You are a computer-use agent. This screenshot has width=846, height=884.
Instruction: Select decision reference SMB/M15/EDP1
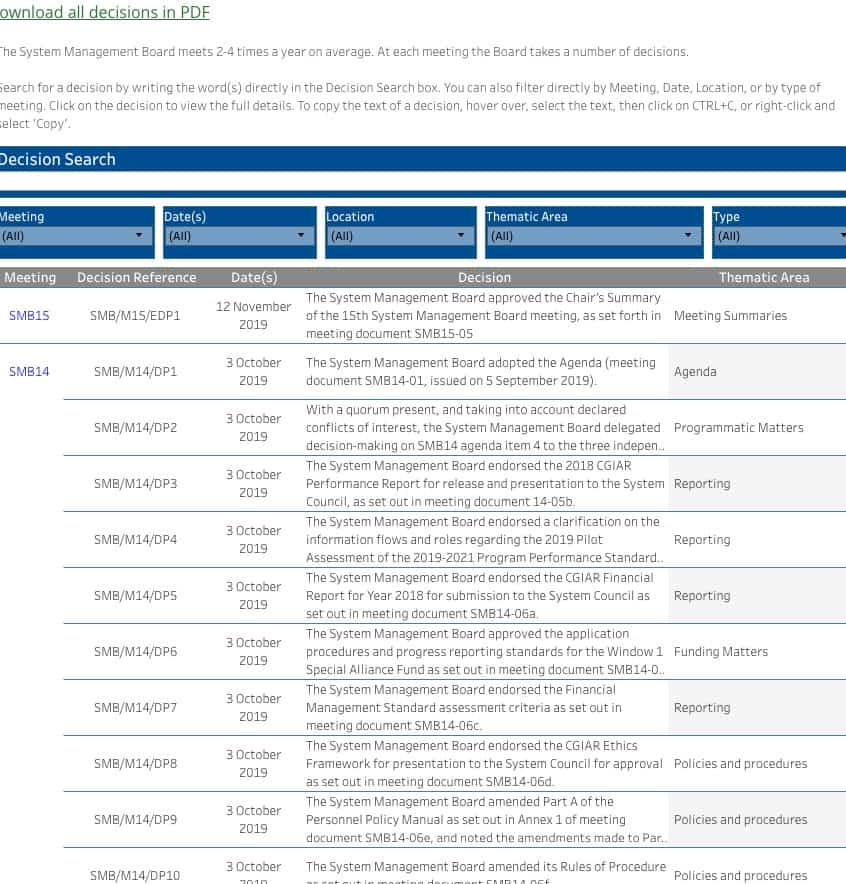136,316
